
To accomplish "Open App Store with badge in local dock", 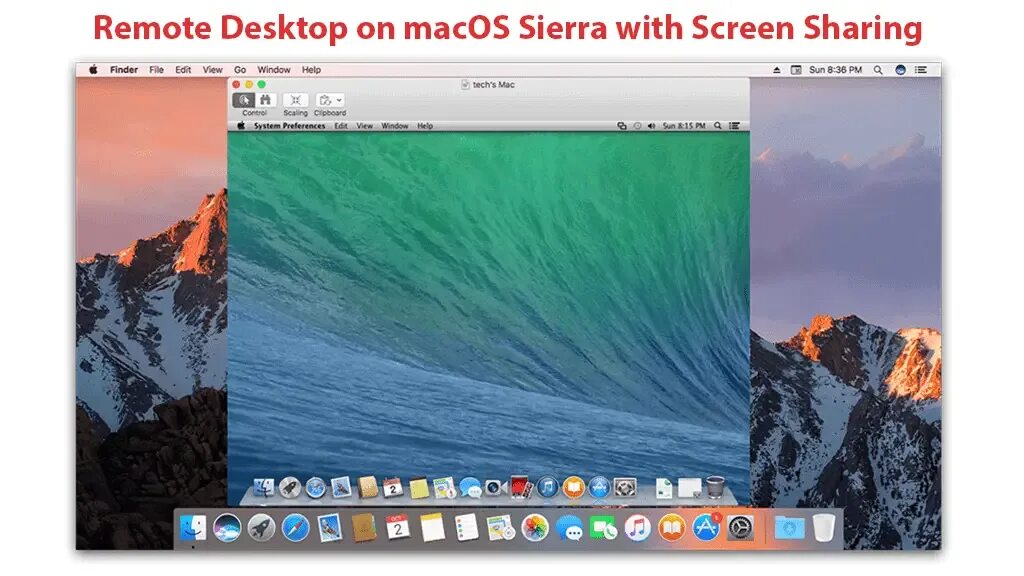I will click(x=706, y=527).
